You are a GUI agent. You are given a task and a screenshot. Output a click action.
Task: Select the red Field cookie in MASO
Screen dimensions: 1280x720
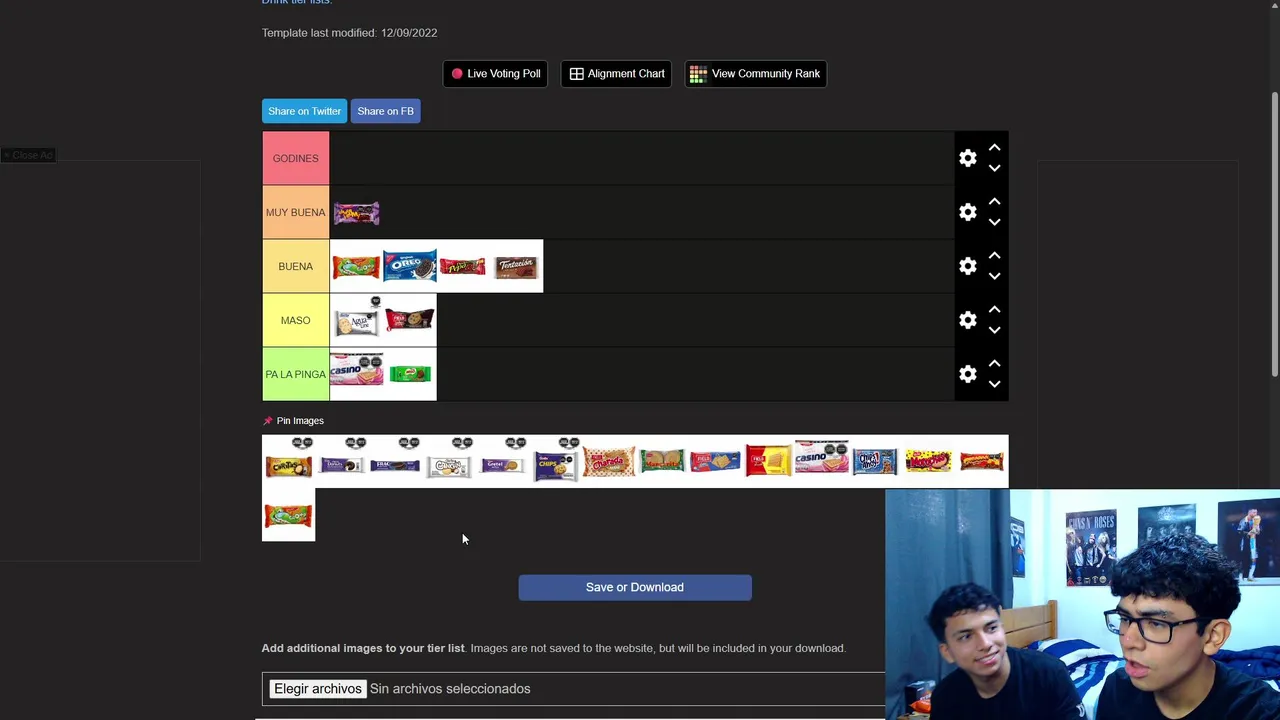410,320
